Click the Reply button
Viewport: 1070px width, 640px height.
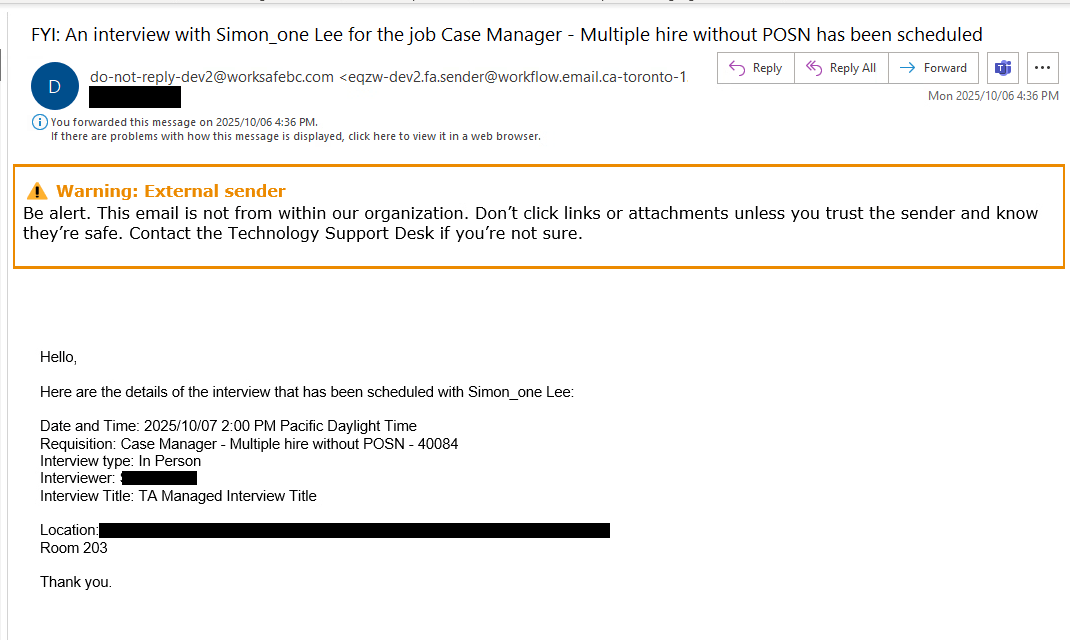[x=756, y=68]
